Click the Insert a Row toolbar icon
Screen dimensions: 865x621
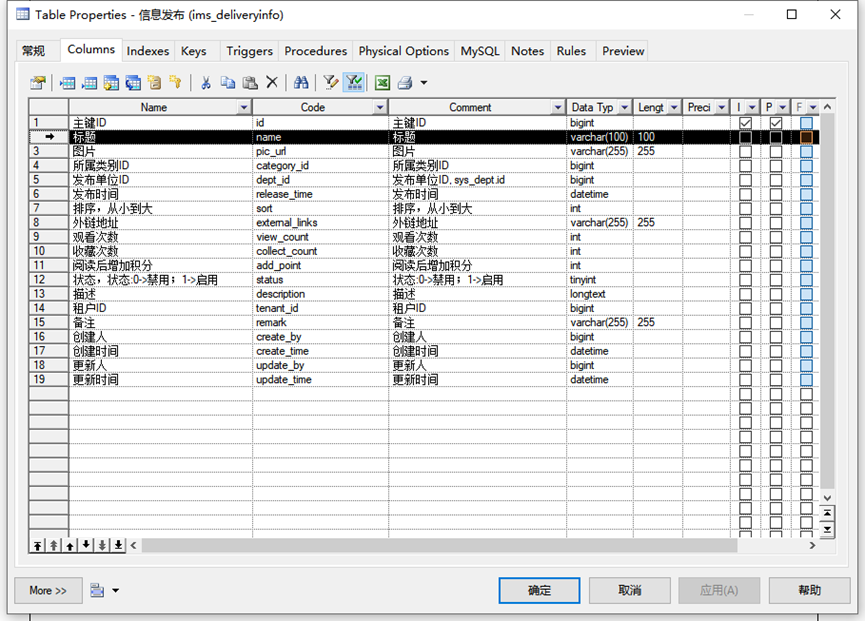(68, 83)
